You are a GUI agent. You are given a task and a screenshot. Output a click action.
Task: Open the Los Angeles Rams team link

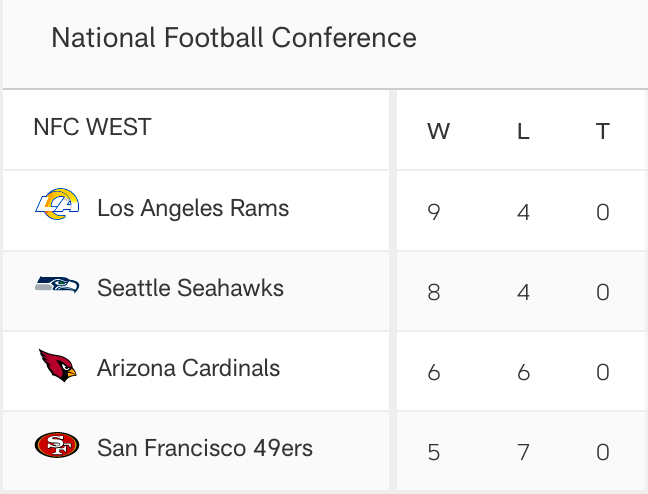(193, 208)
